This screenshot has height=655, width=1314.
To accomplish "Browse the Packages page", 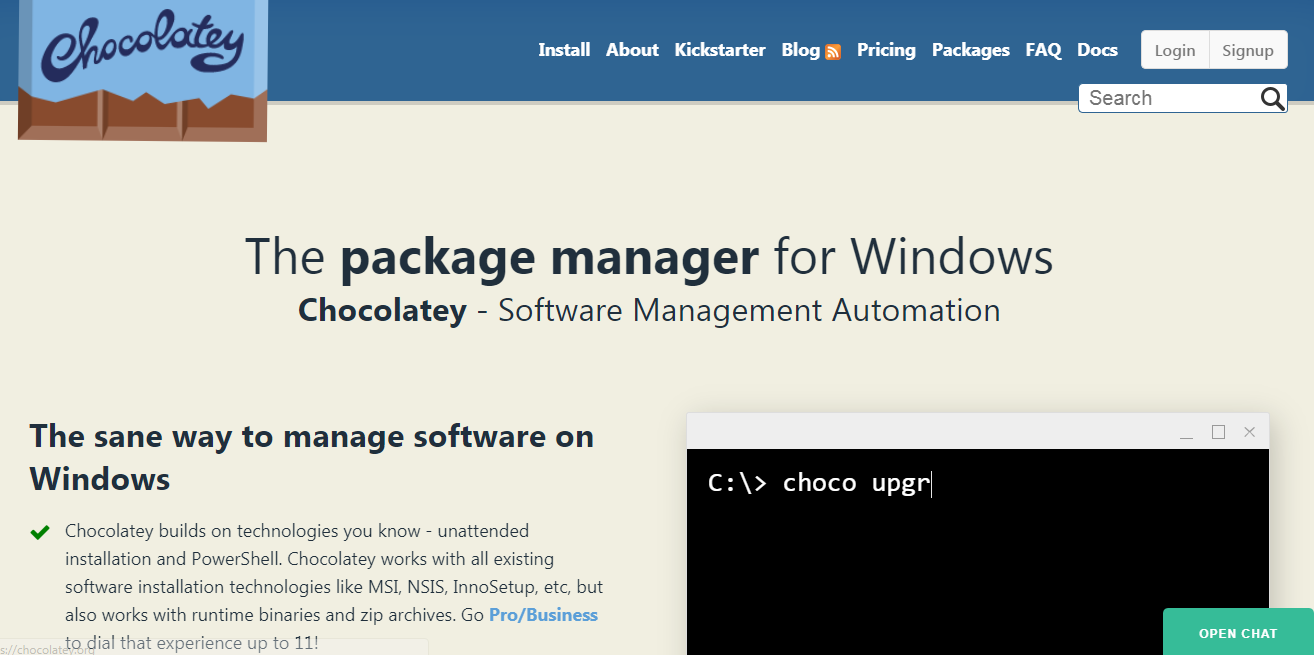I will 971,50.
